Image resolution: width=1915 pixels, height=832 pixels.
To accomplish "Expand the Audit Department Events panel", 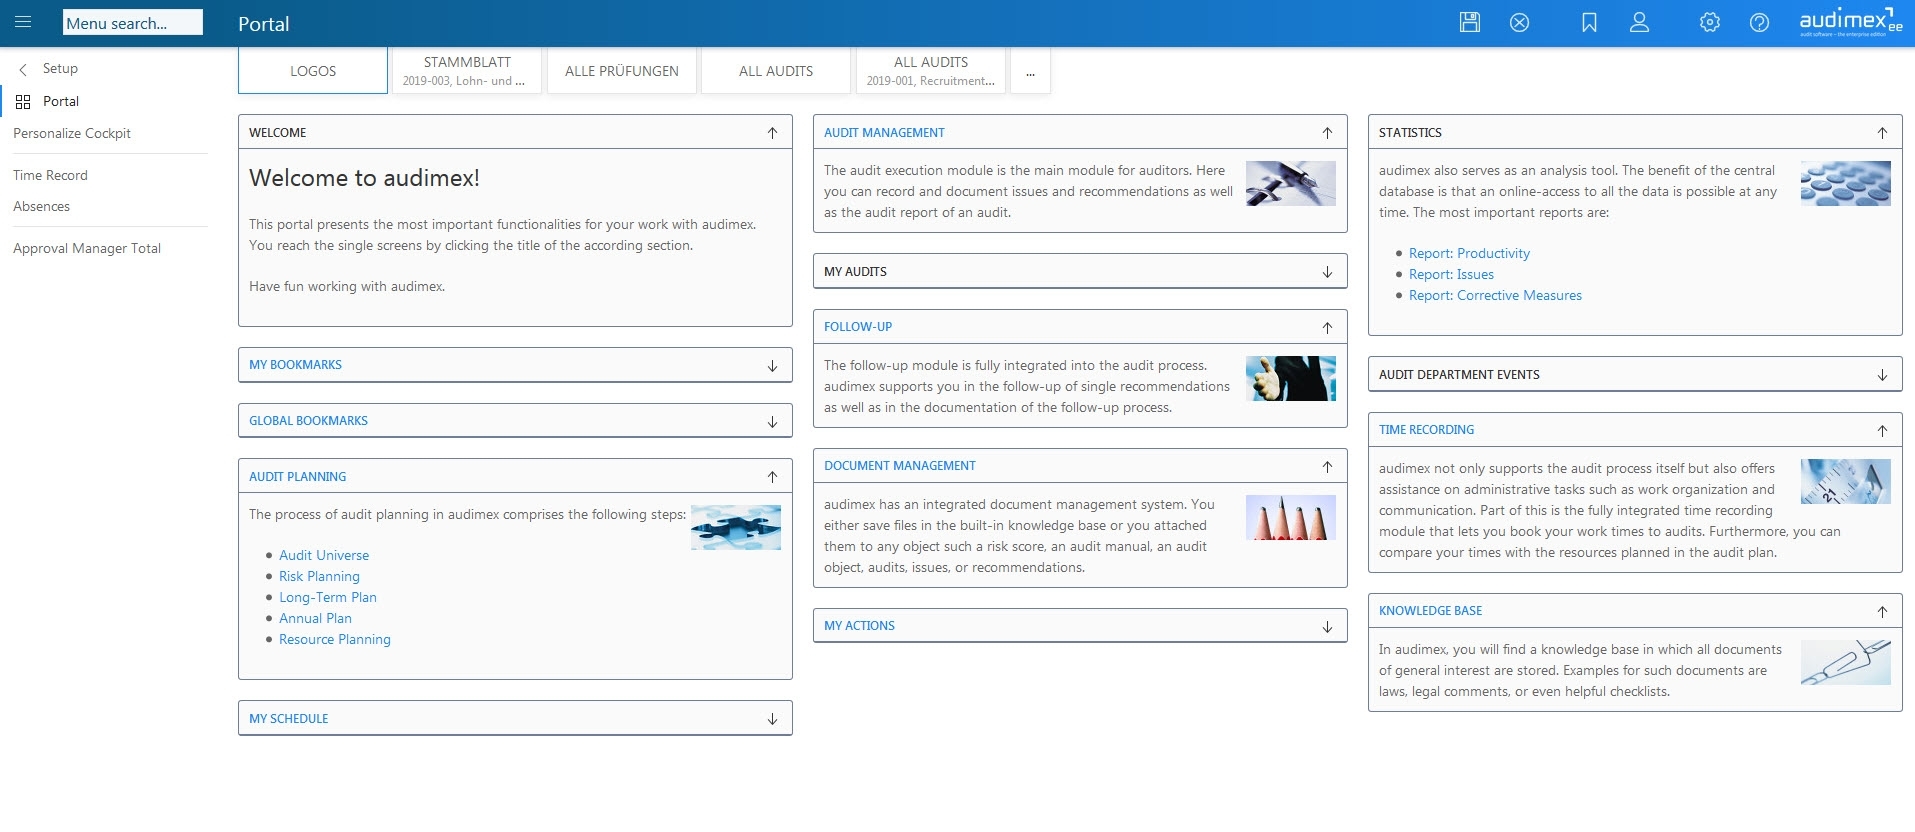I will point(1882,375).
